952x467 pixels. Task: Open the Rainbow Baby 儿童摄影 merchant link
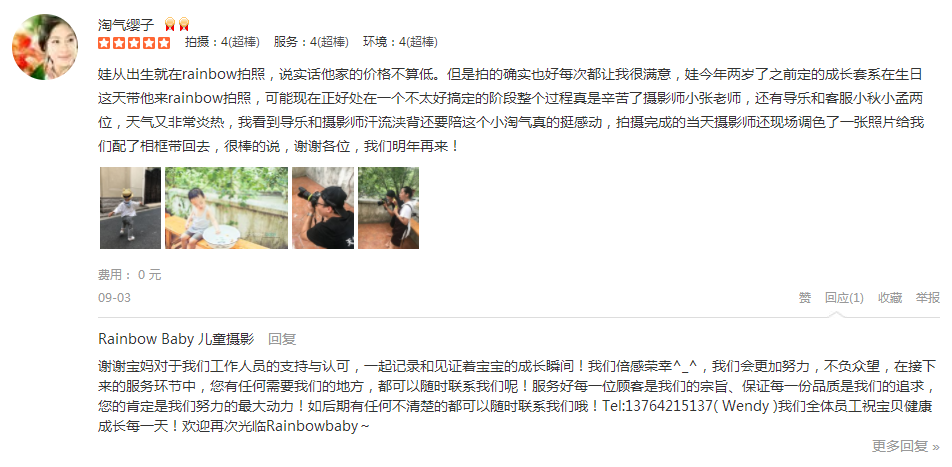coord(176,339)
